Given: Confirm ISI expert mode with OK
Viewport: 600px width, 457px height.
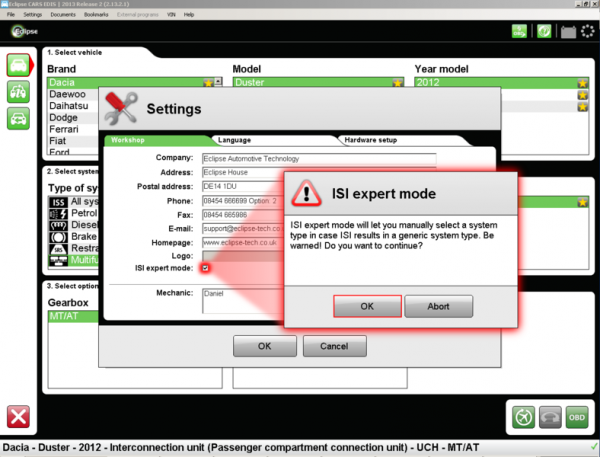Looking at the screenshot, I should tap(367, 306).
